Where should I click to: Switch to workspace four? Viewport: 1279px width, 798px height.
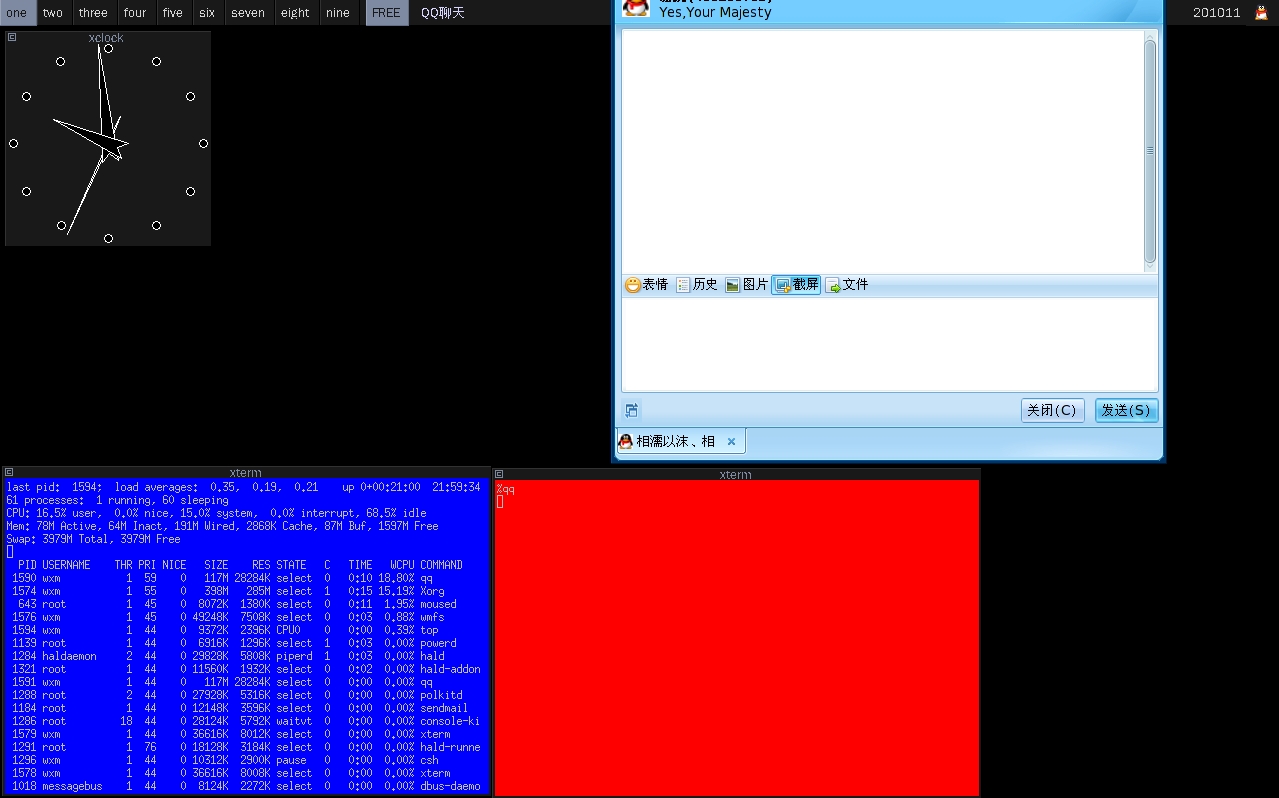tap(135, 13)
